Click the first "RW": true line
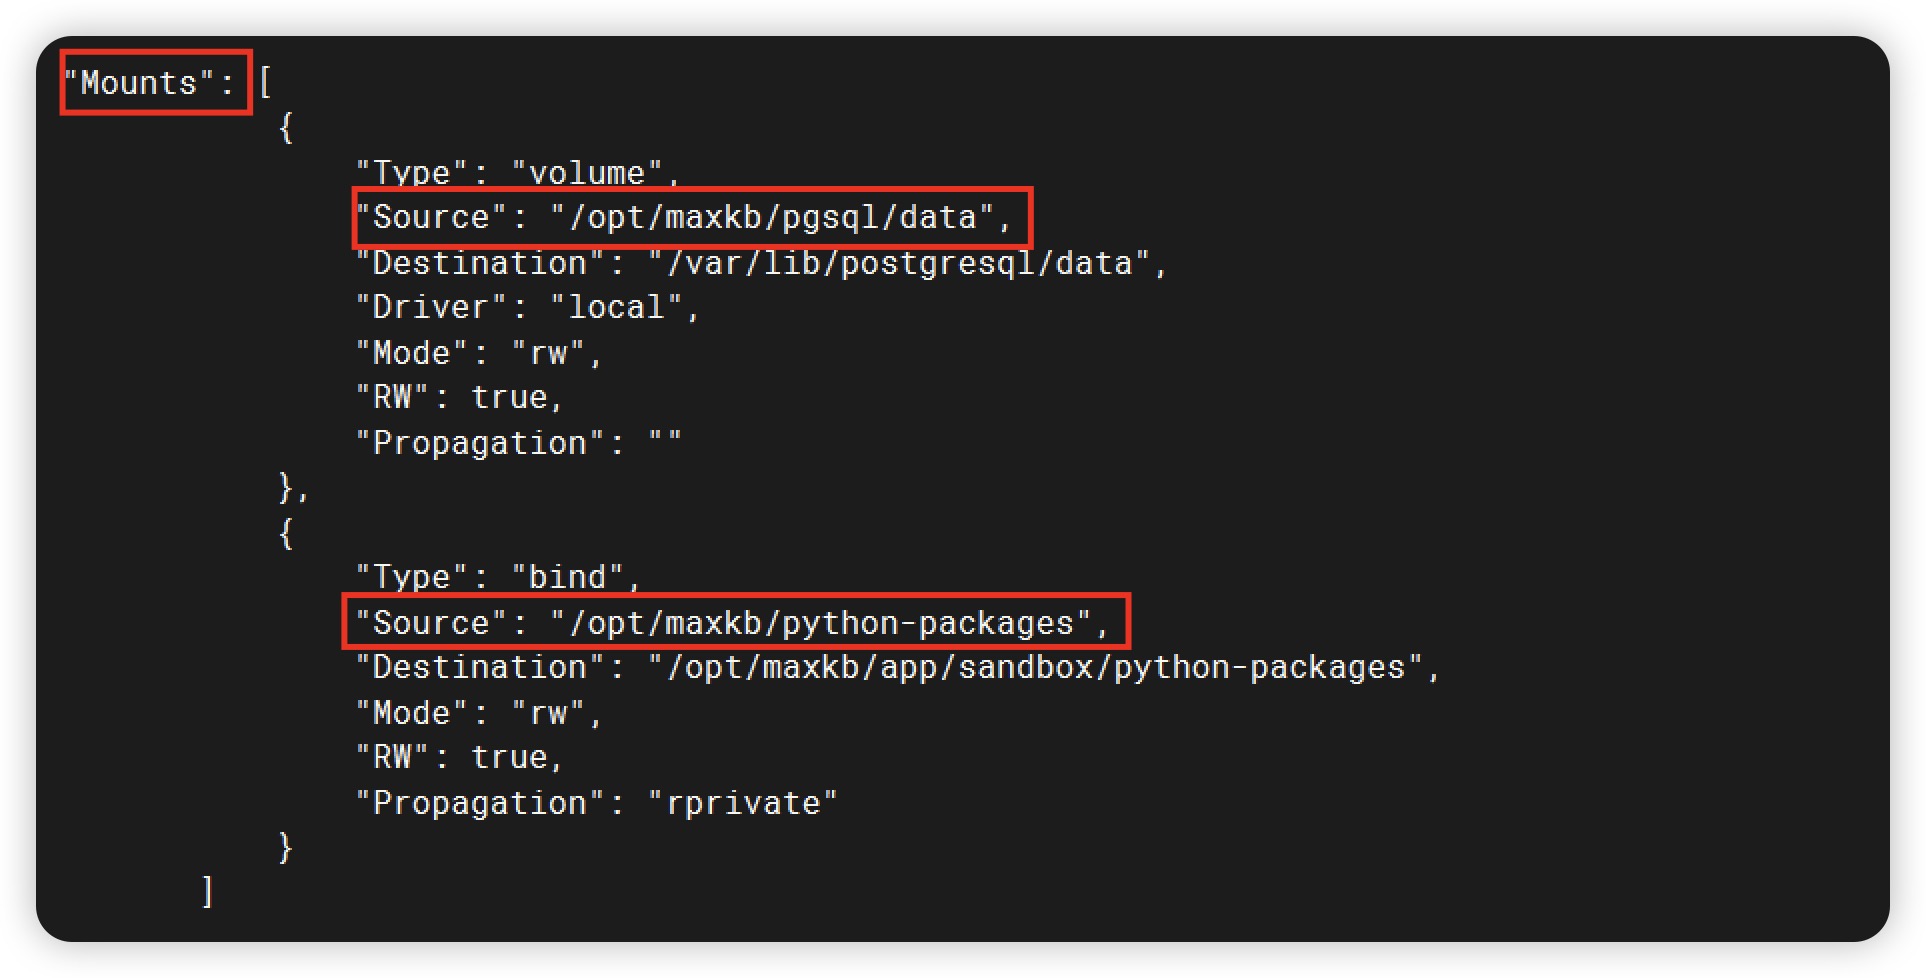Viewport: 1926px width, 978px height. pos(460,397)
